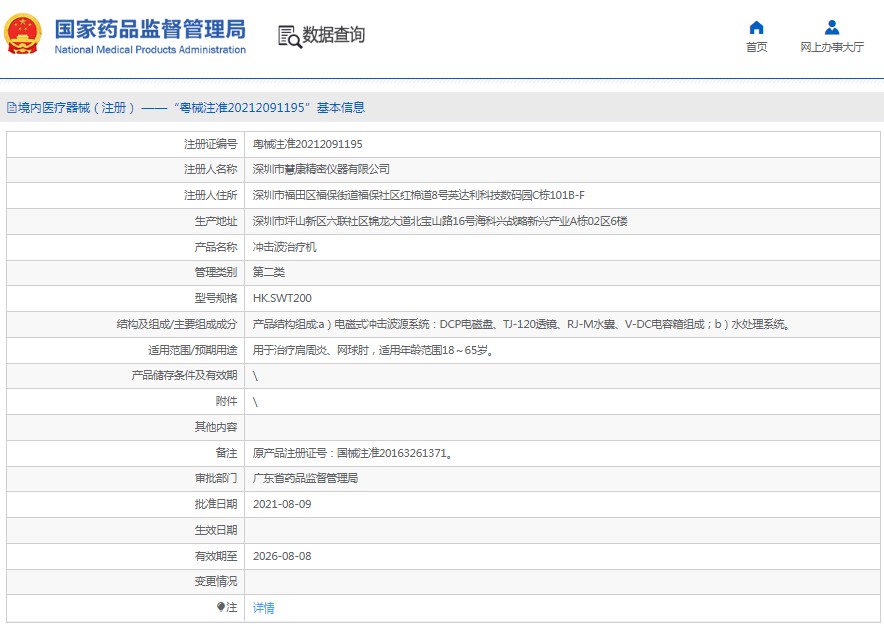Image resolution: width=884 pixels, height=629 pixels.
Task: Click the 注册证编号 row label
Action: coord(210,144)
